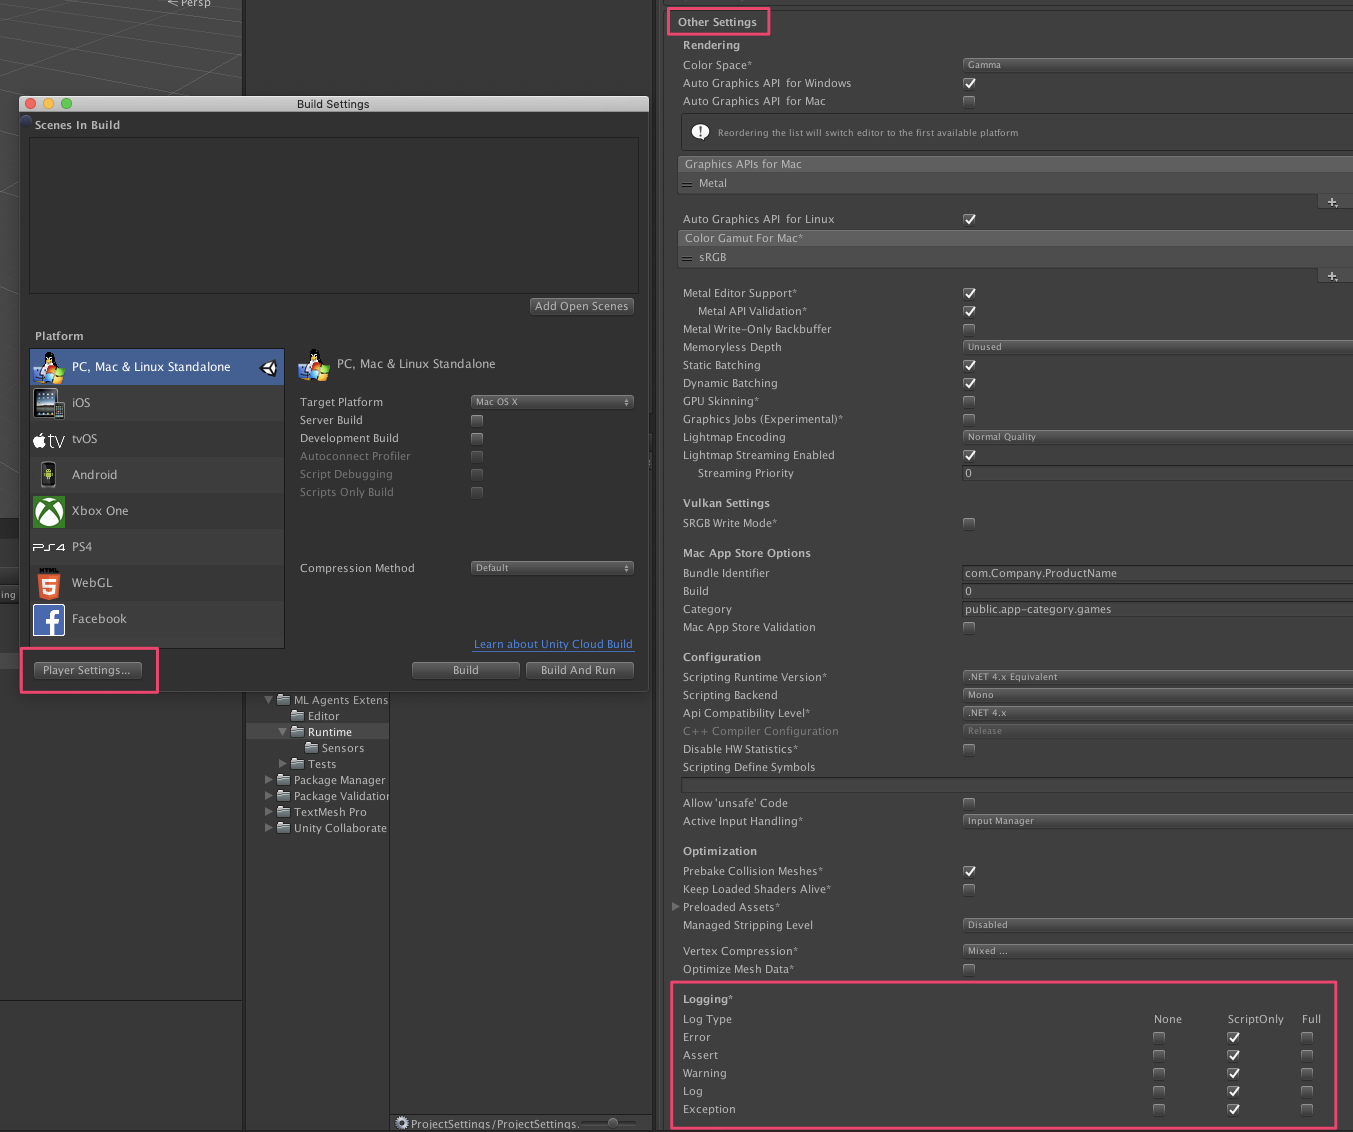Screen dimensions: 1353x1132
Task: Click the Learn about Unity Cloud Build link
Action: coord(553,644)
